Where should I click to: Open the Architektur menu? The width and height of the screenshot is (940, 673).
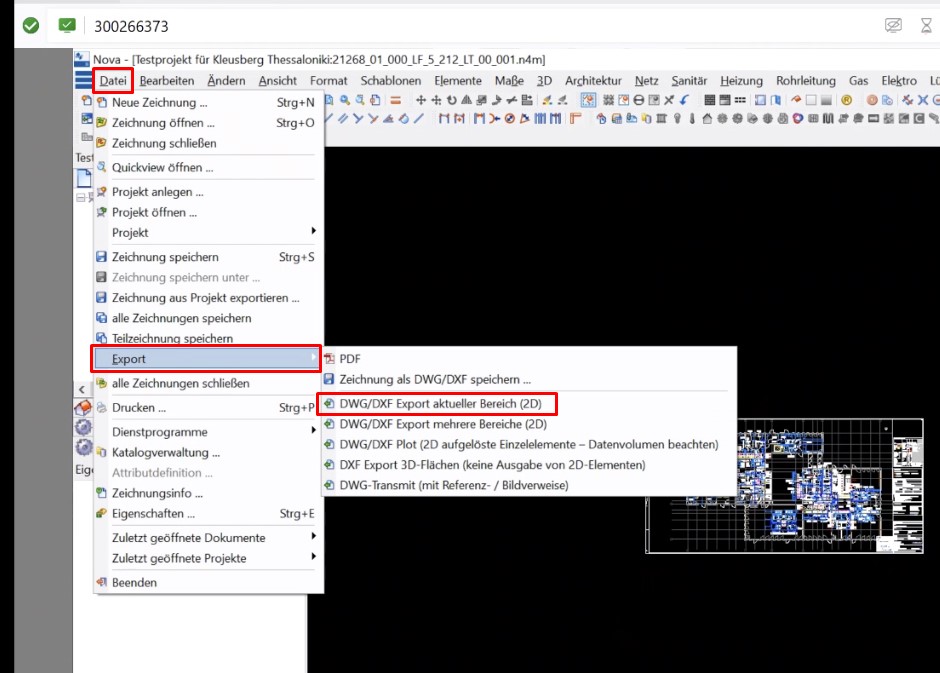tap(593, 80)
